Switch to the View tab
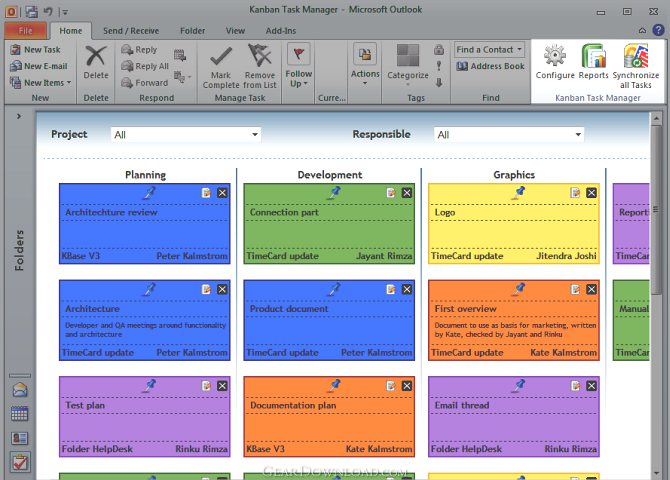The image size is (670, 480). [x=235, y=30]
